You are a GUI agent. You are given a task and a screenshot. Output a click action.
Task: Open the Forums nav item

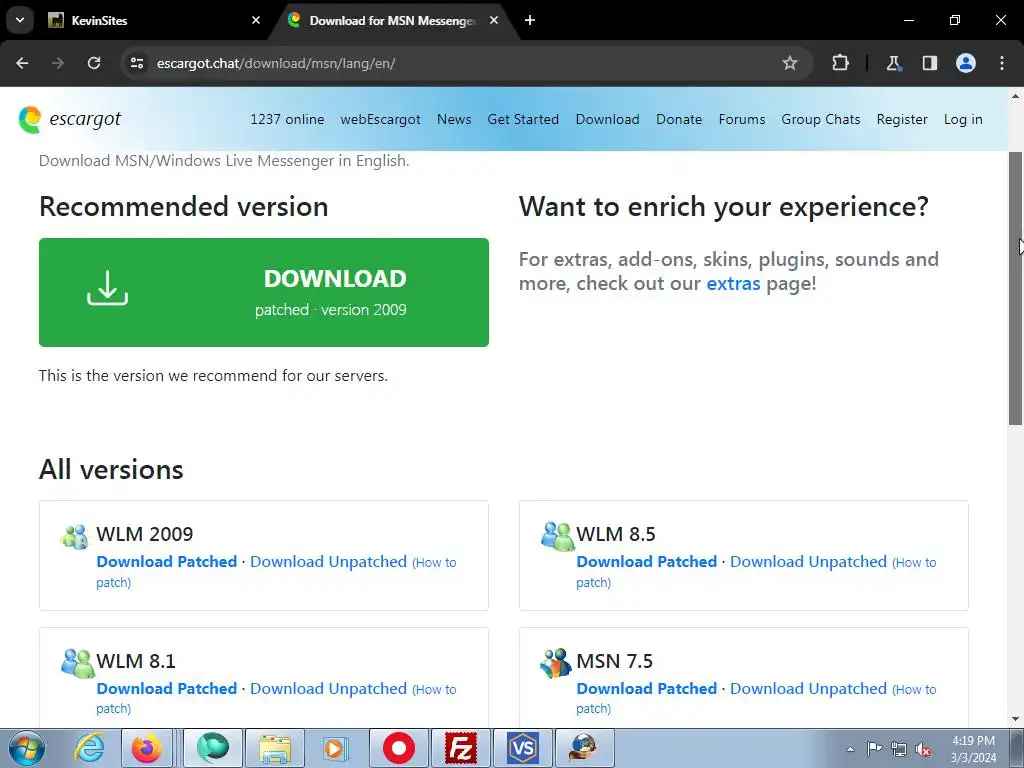[x=742, y=120]
